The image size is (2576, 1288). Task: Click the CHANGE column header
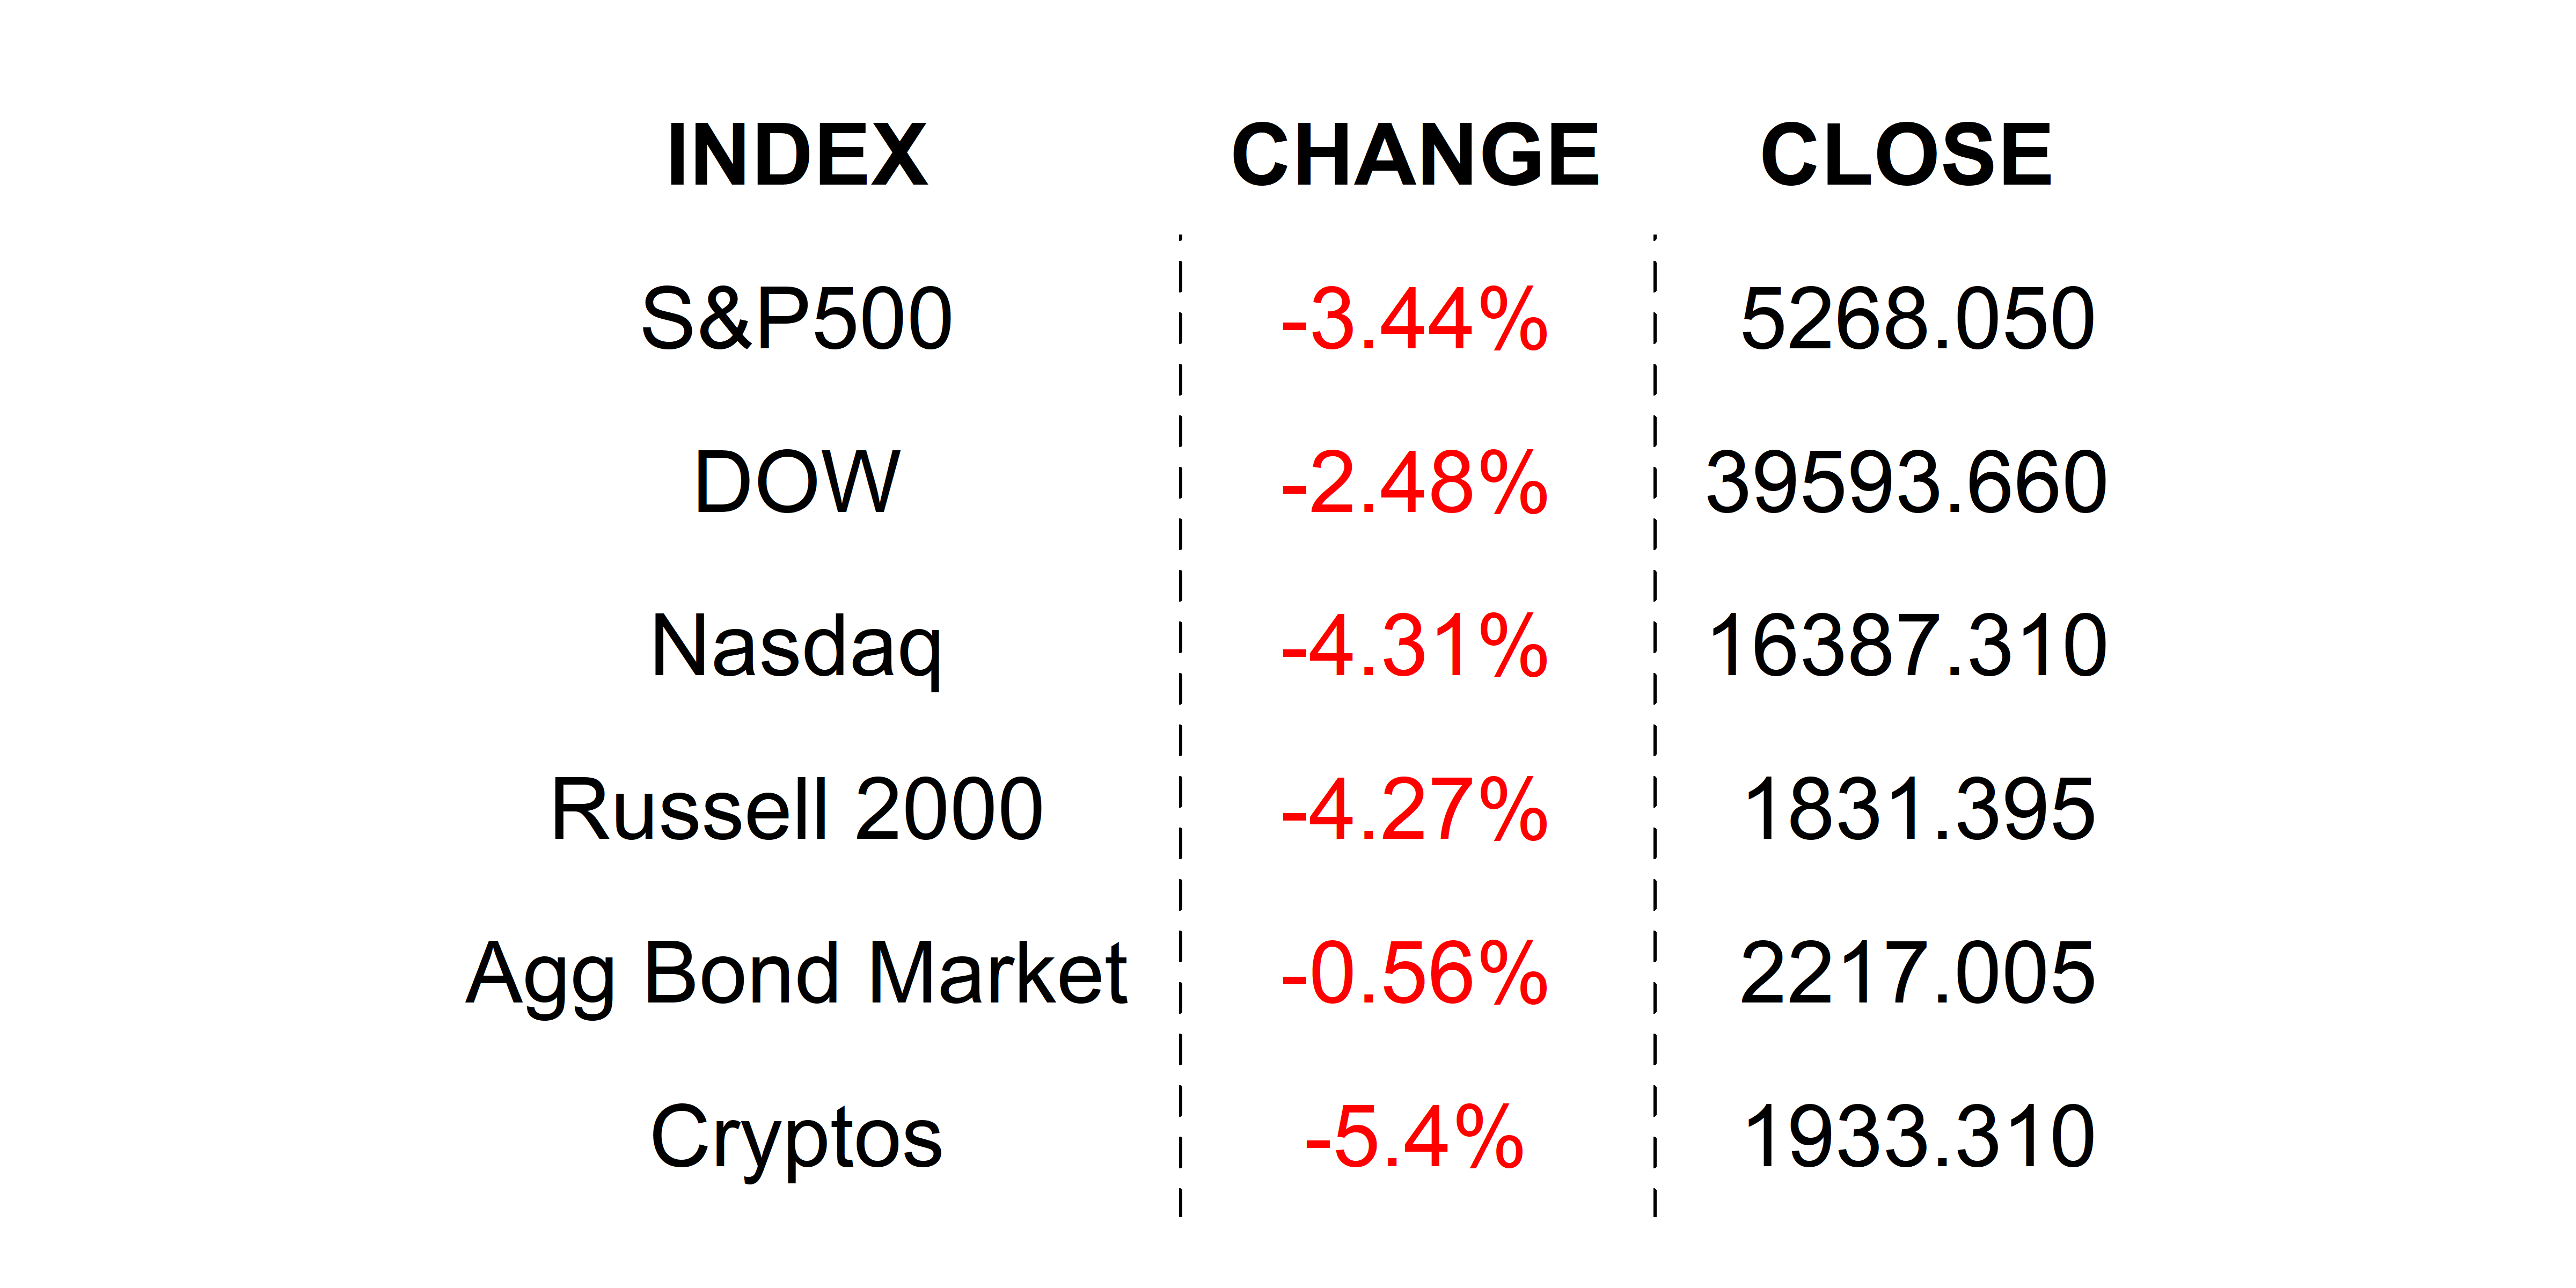click(1415, 155)
